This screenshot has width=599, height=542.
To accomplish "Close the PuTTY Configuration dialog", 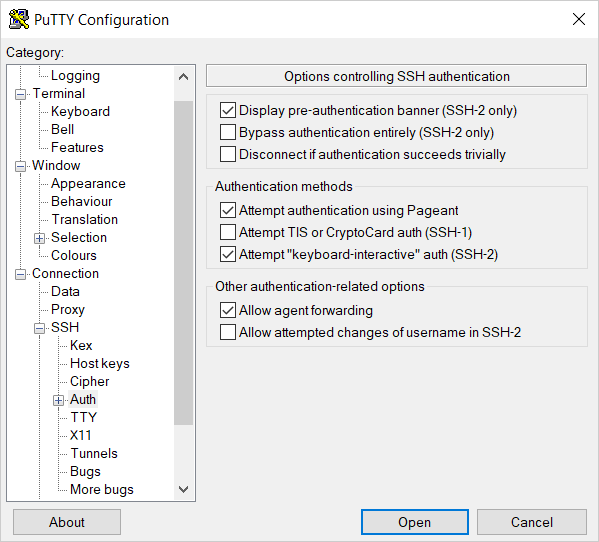I will pos(579,19).
